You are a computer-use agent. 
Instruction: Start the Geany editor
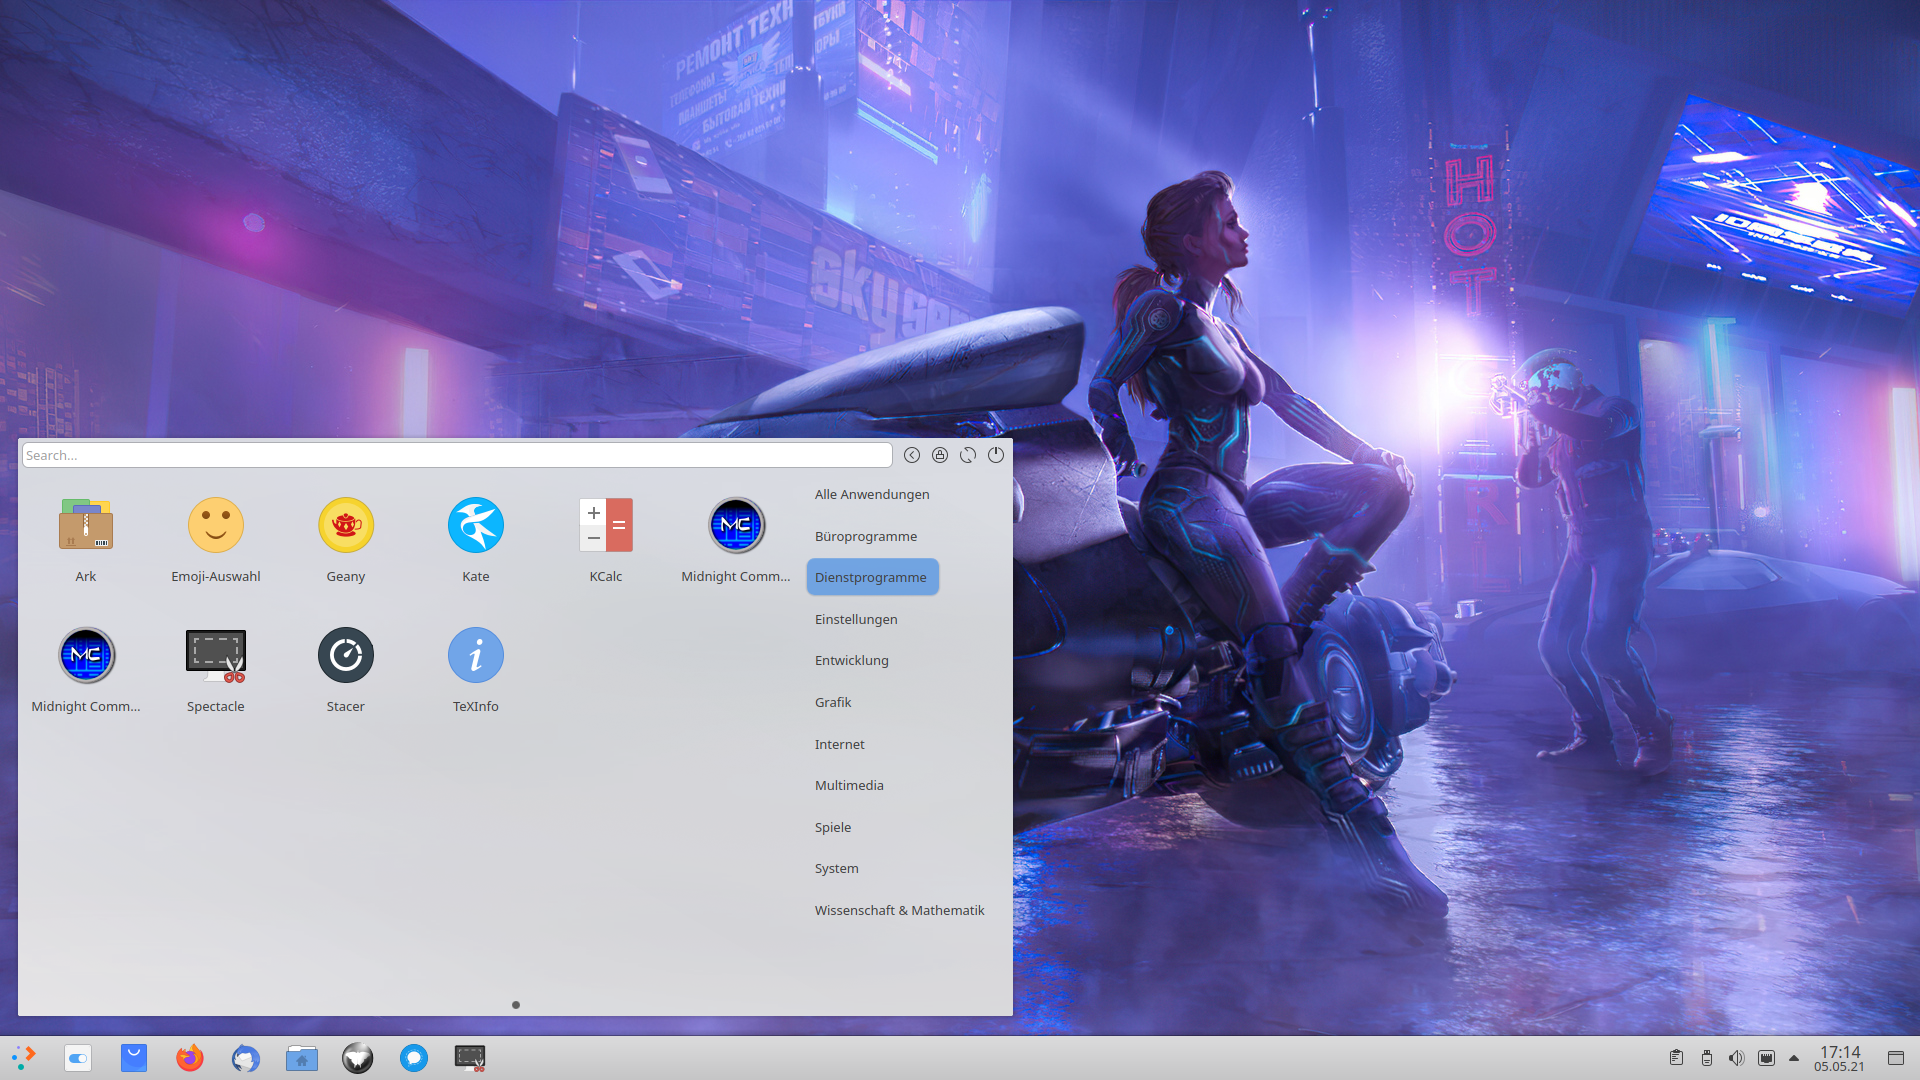pyautogui.click(x=346, y=540)
